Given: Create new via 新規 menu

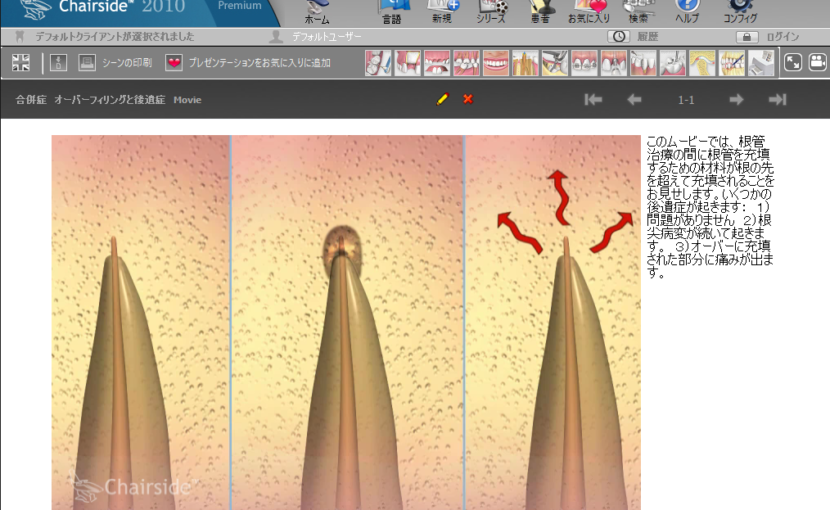Looking at the screenshot, I should point(442,12).
